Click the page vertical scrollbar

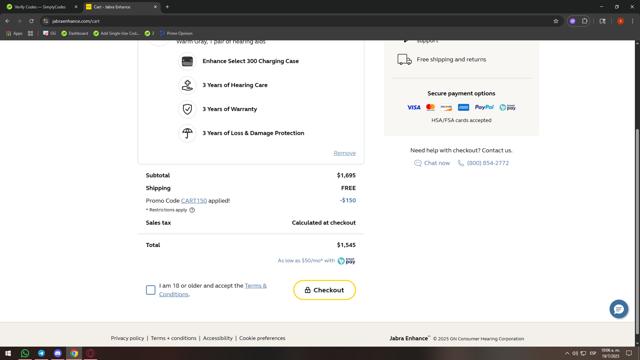[637, 231]
